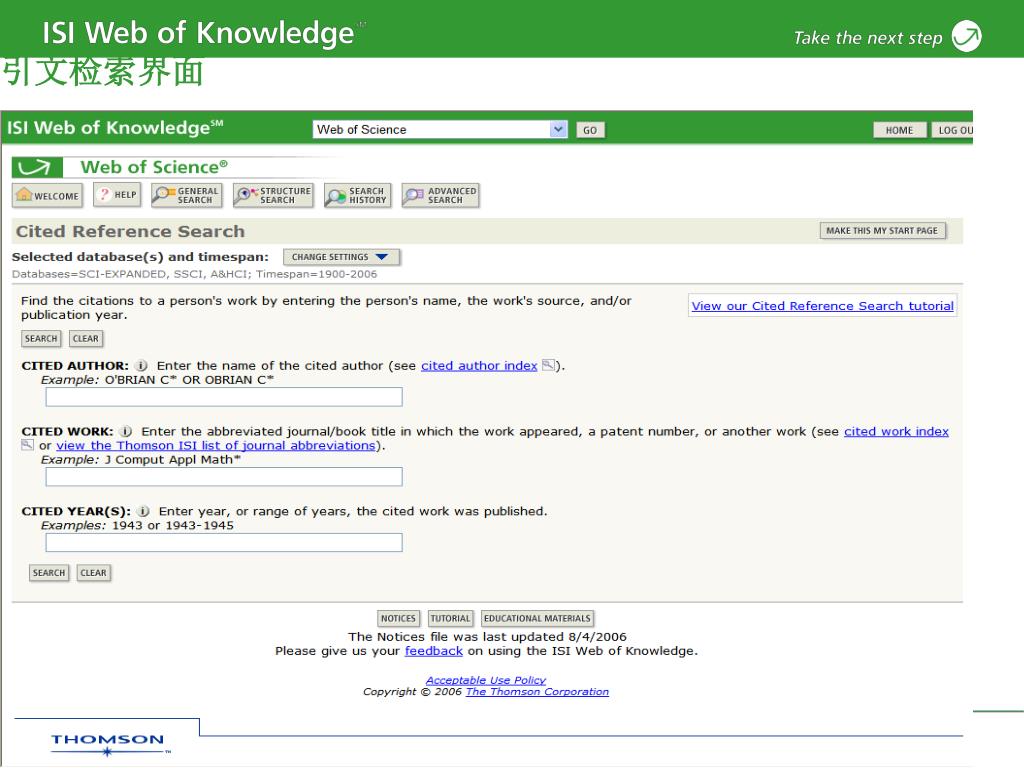Click the Welcome home icon button
1024x768 pixels.
[48, 195]
